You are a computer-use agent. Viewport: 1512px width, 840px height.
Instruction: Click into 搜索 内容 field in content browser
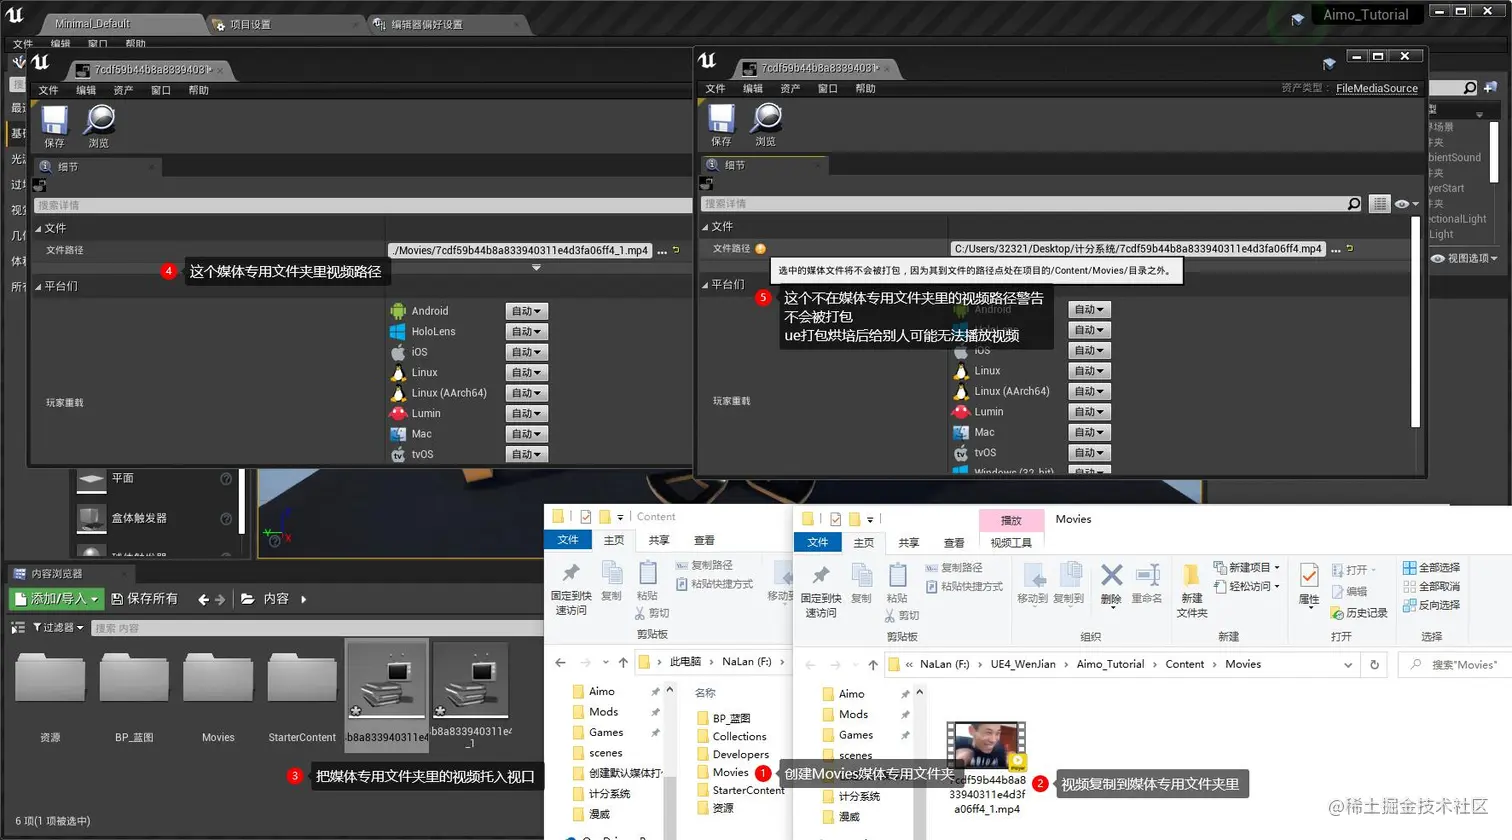[x=315, y=628]
